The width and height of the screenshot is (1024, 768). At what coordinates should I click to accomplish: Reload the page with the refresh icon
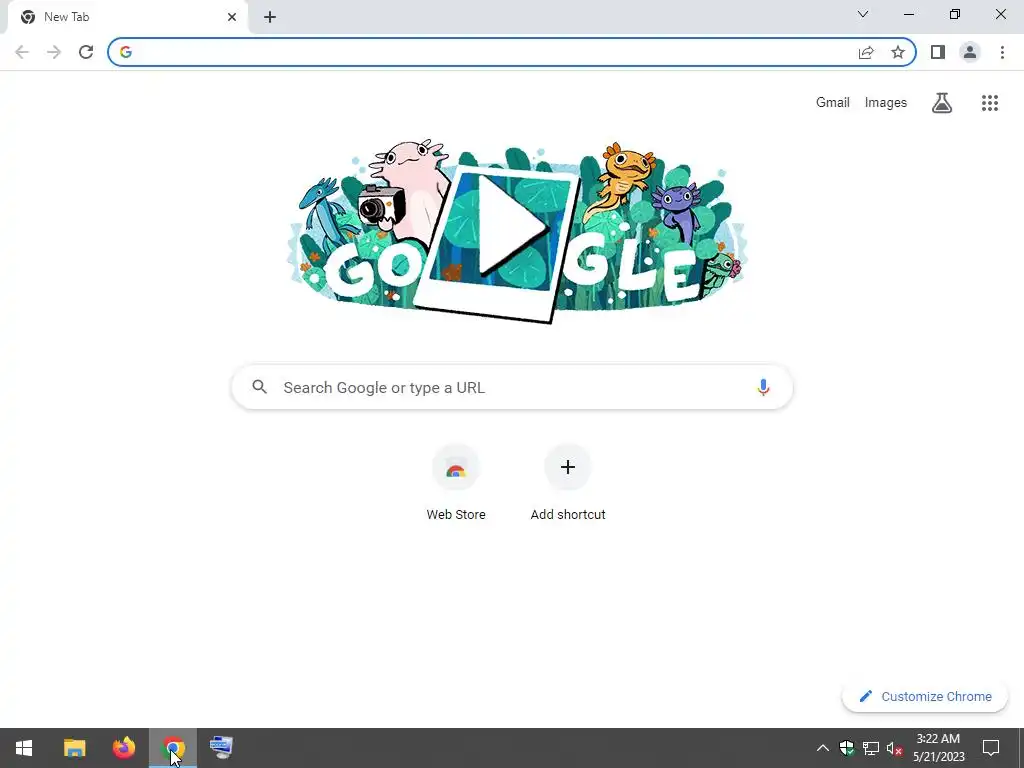pyautogui.click(x=86, y=52)
